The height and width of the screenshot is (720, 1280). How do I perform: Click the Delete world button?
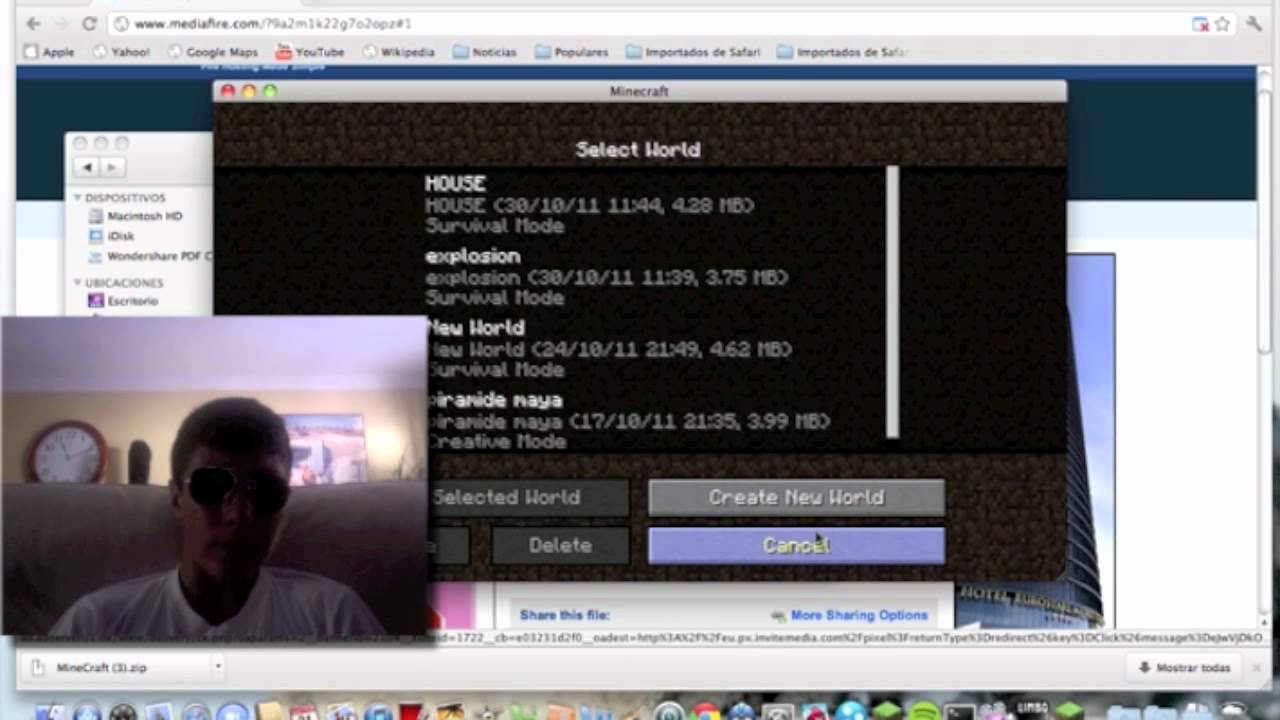coord(560,545)
